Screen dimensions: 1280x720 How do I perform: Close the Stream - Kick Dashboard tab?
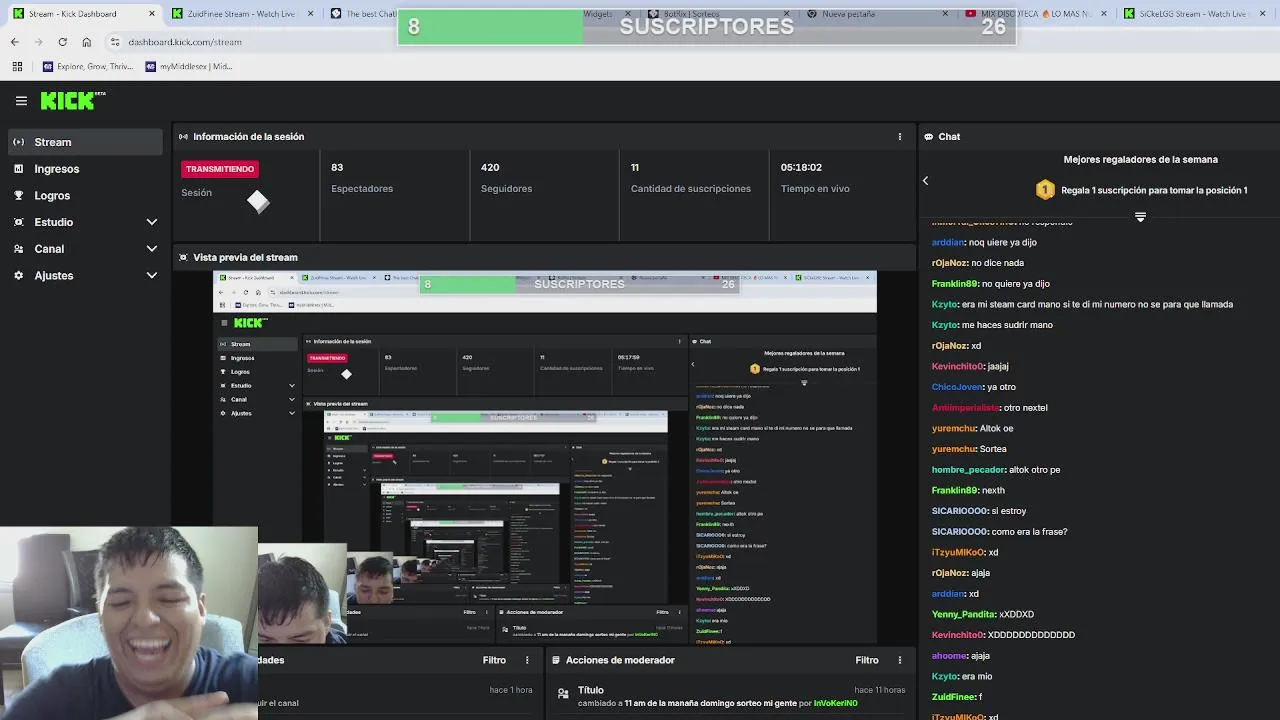152,14
